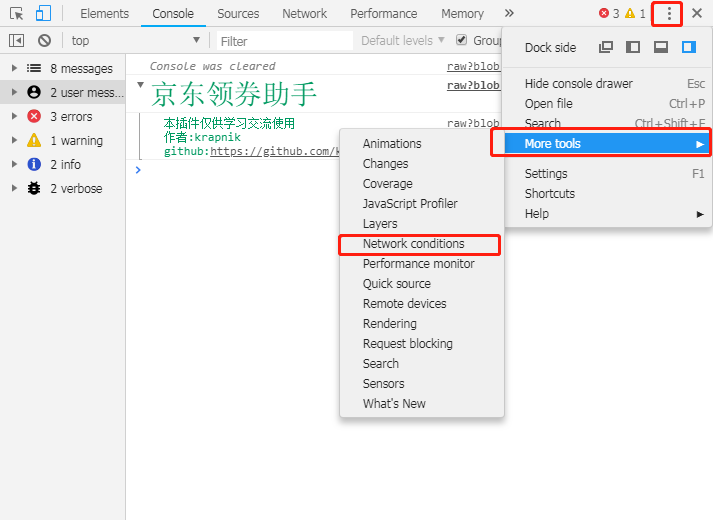Select the user messages person icon
Image resolution: width=713 pixels, height=520 pixels.
[34, 92]
